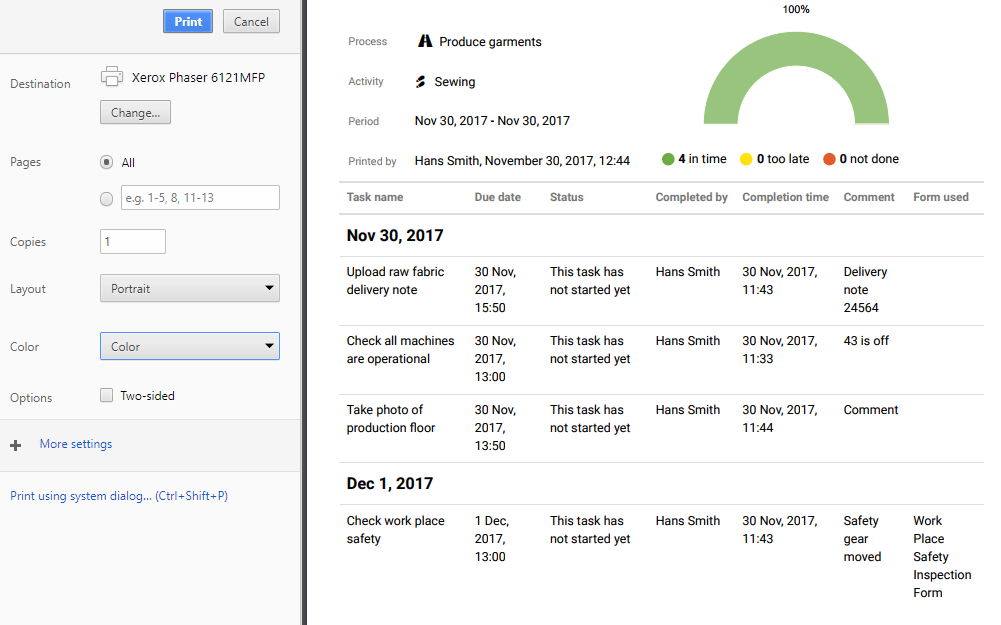Click the Task name column header
The width and height of the screenshot is (1001, 625).
[x=375, y=197]
